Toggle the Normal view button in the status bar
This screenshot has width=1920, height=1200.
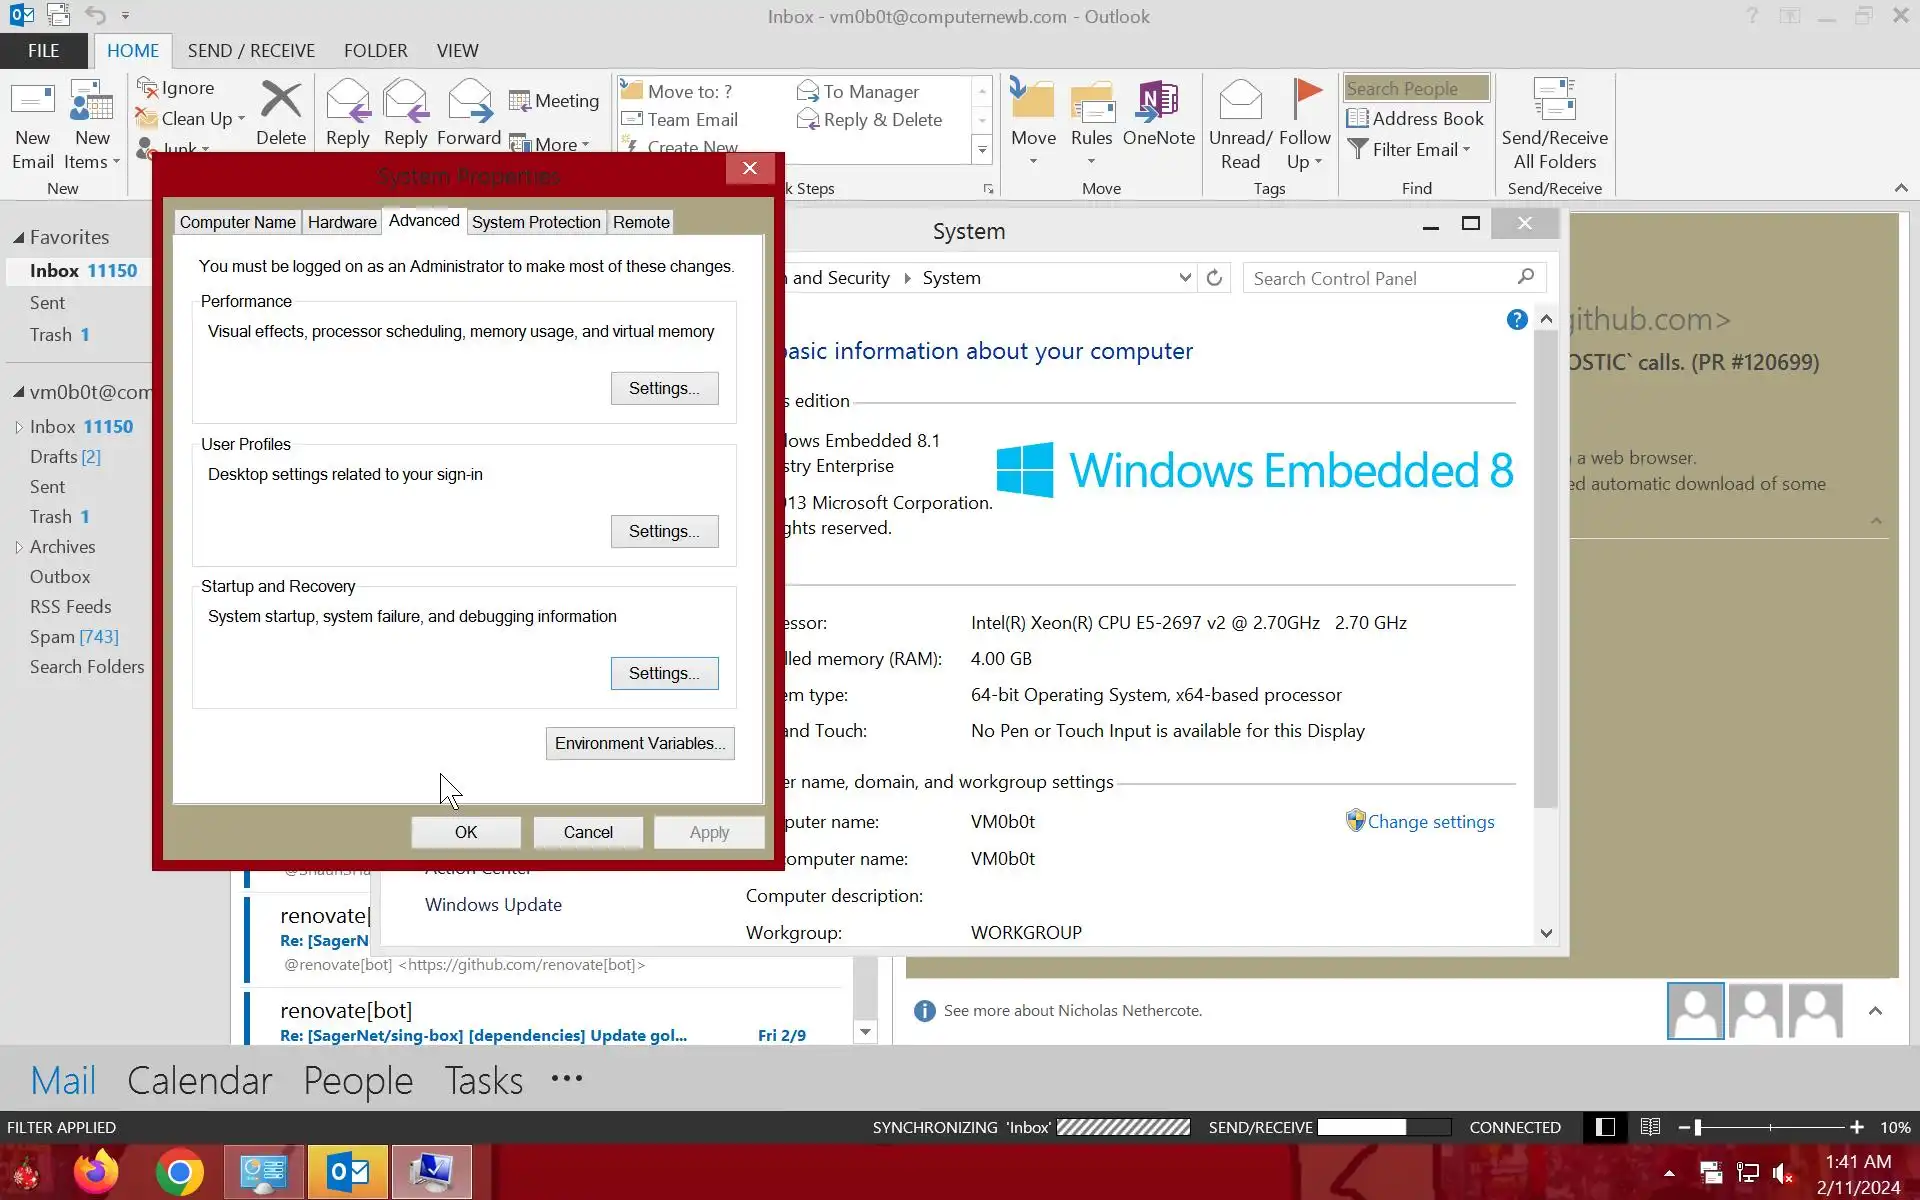click(1605, 1127)
